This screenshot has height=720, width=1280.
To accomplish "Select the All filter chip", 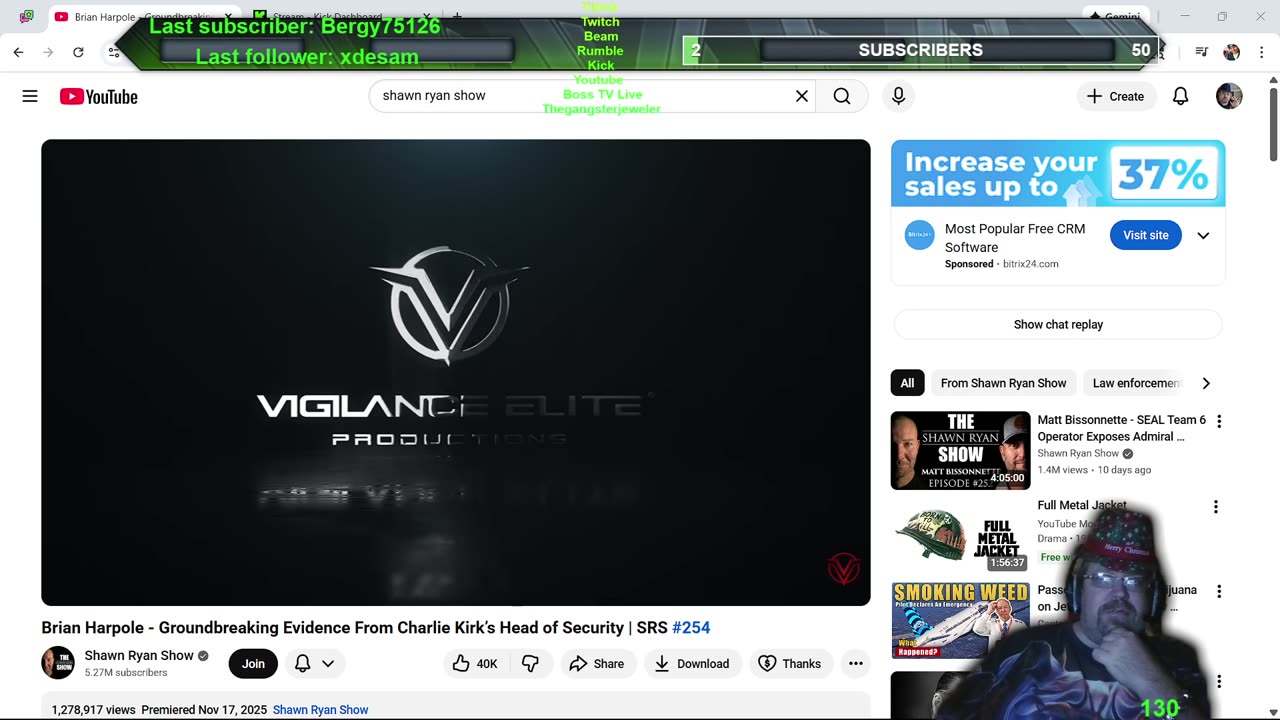I will 907,383.
